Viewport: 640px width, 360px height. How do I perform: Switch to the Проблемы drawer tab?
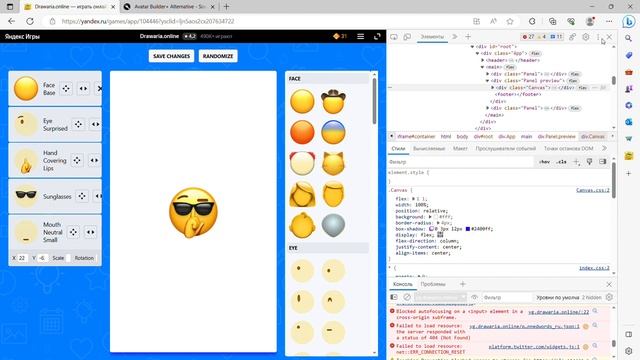433,284
